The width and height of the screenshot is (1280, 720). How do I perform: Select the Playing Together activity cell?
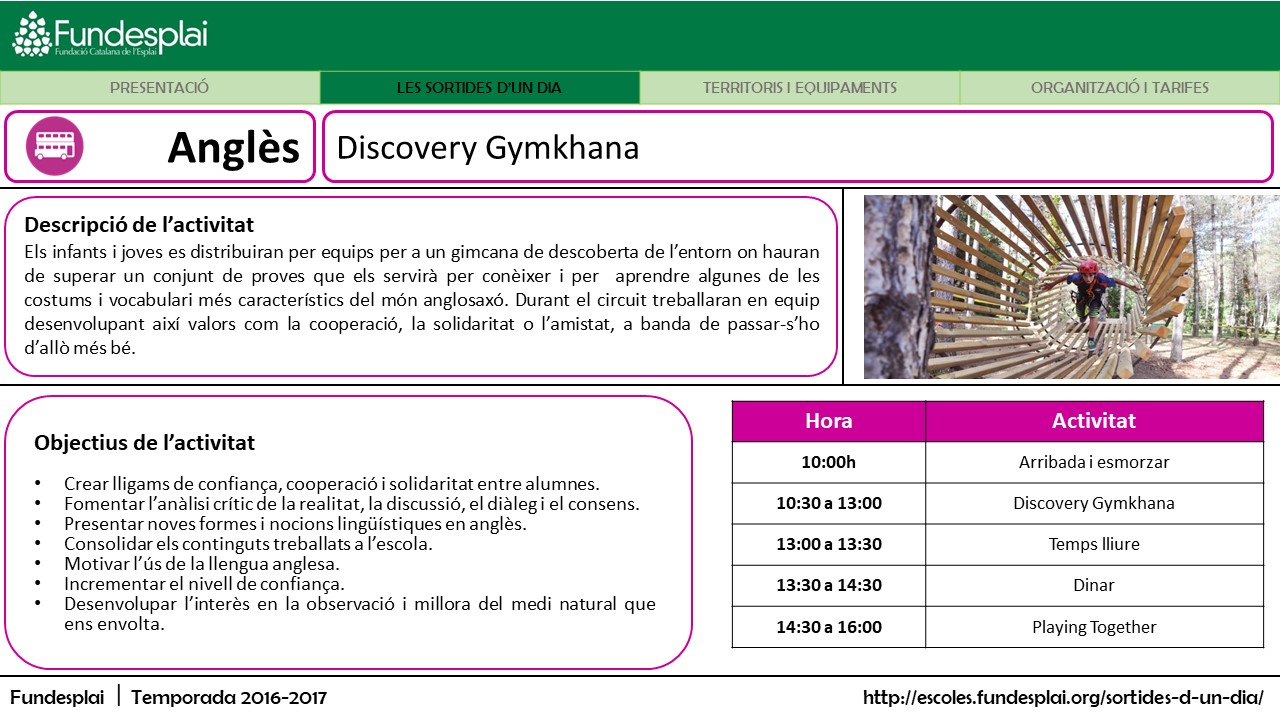pos(1093,627)
